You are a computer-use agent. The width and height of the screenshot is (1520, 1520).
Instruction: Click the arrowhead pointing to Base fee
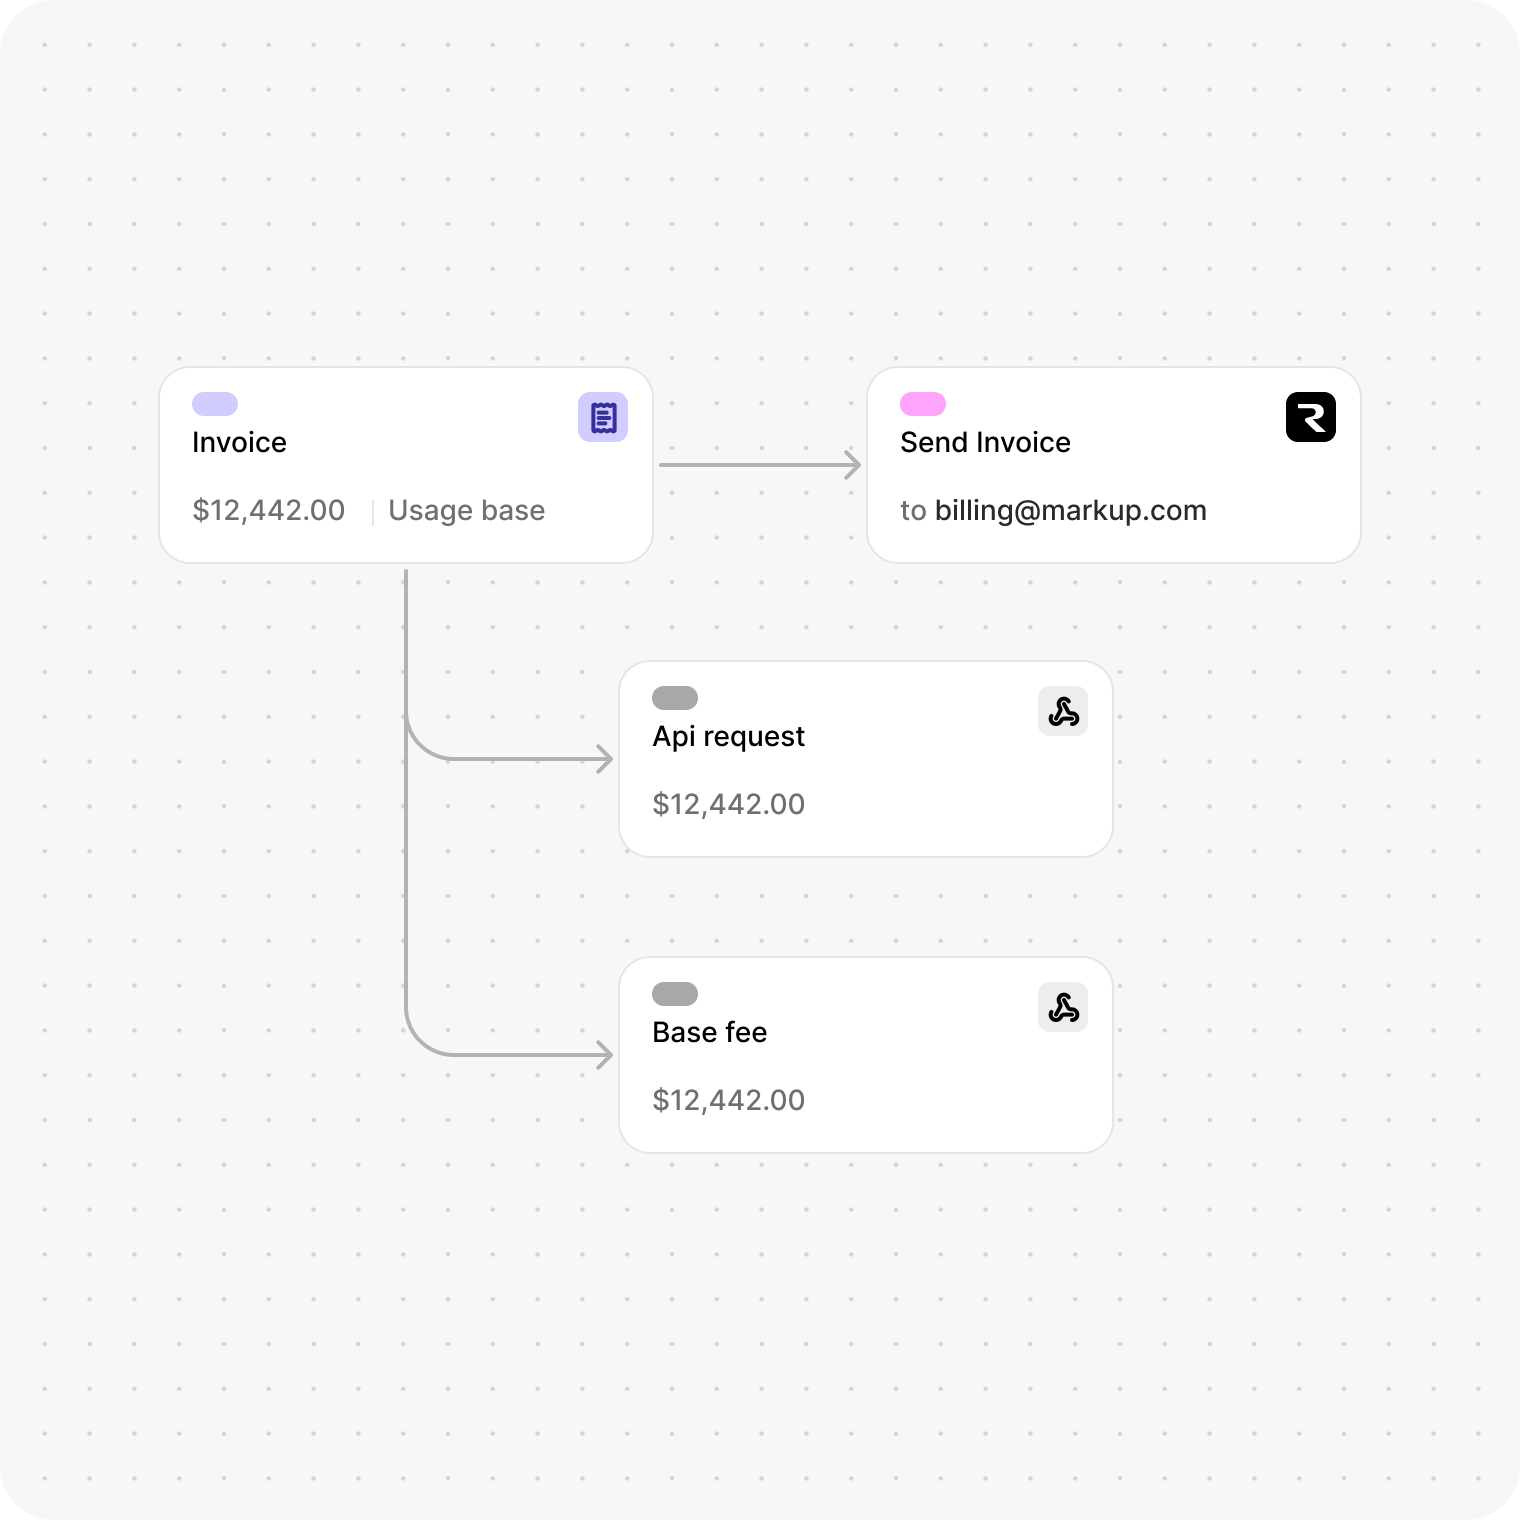(x=604, y=1055)
